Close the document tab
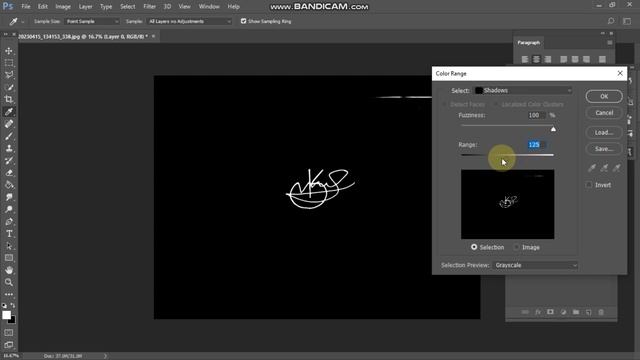 click(153, 36)
